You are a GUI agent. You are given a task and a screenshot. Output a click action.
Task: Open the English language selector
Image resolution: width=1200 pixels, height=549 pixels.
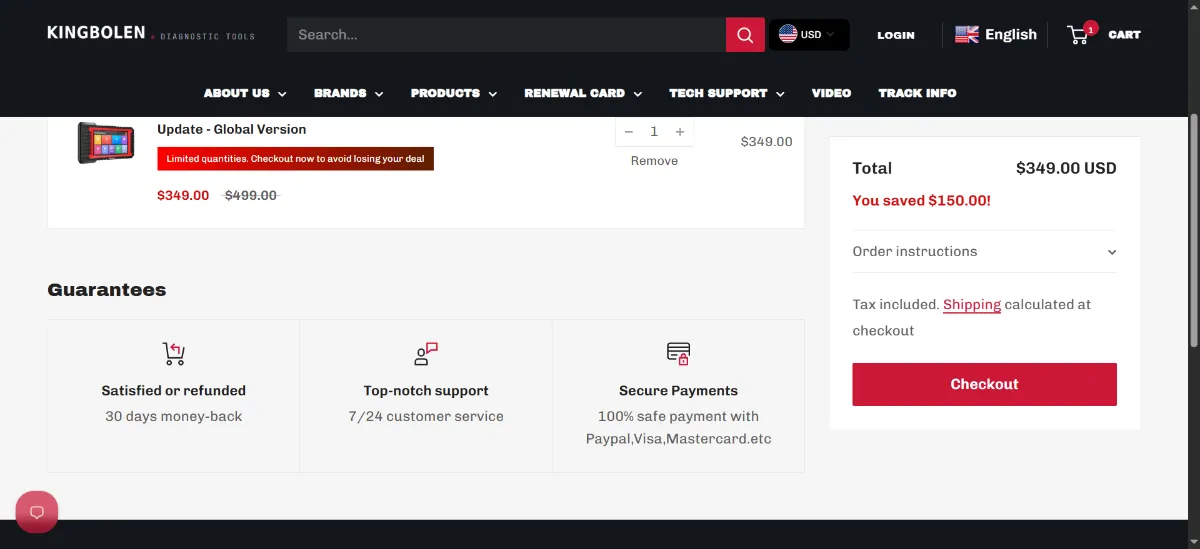996,34
